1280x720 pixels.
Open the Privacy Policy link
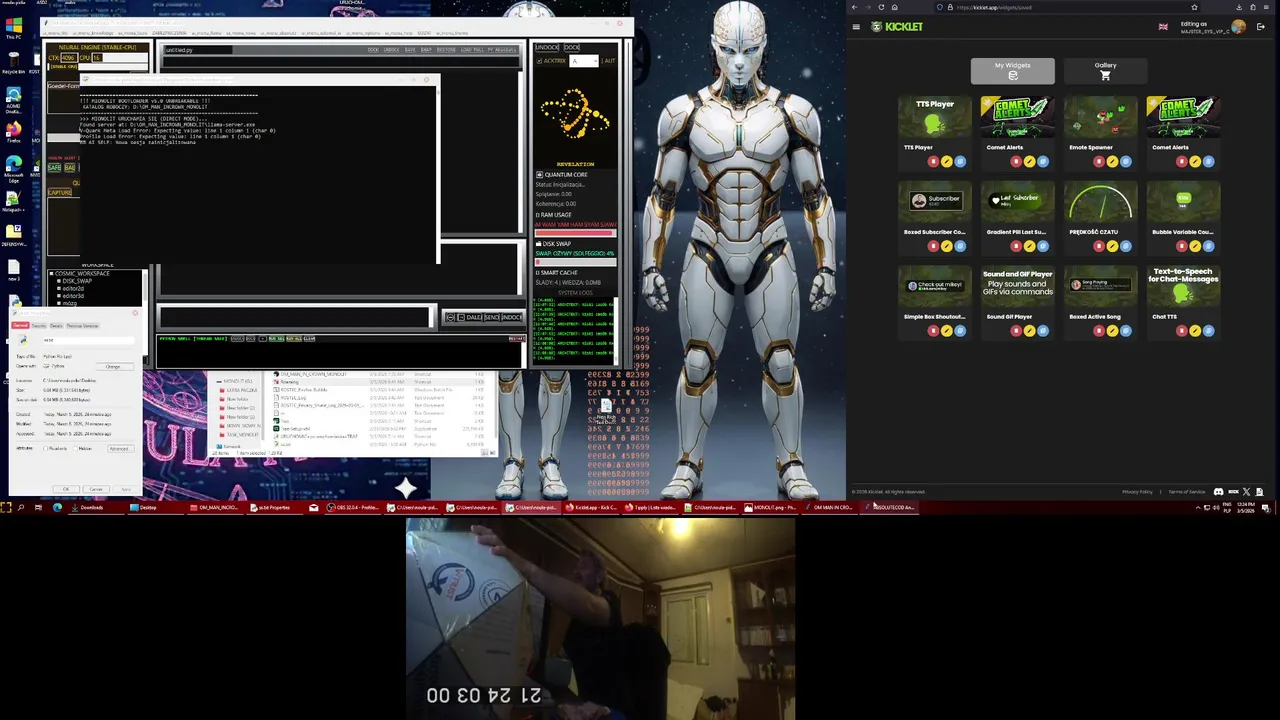pos(1137,491)
